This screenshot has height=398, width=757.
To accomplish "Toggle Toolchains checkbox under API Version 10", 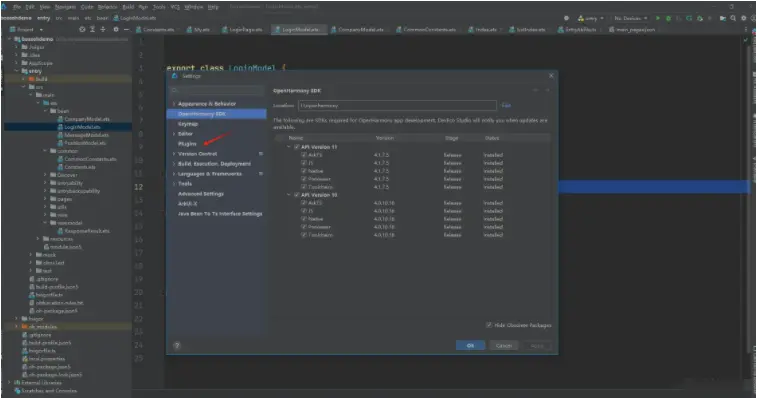I will pyautogui.click(x=304, y=235).
